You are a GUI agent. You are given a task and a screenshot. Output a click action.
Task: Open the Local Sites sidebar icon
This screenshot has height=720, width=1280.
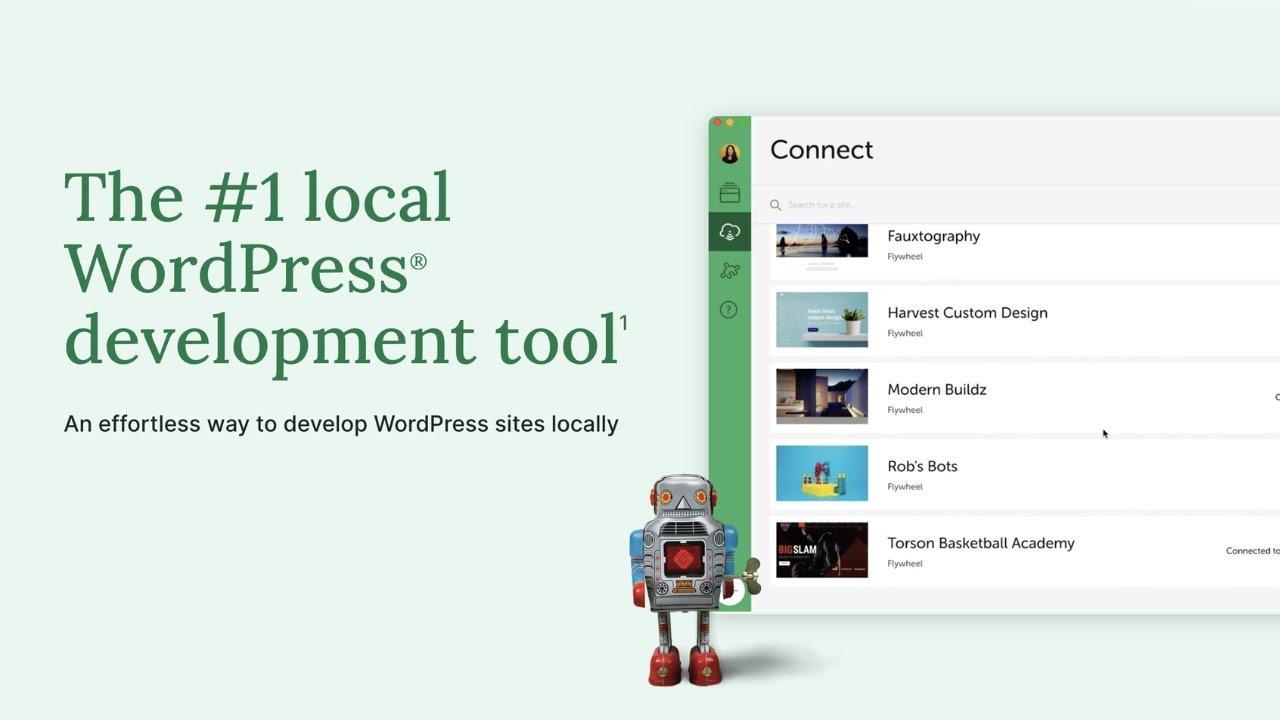click(730, 193)
